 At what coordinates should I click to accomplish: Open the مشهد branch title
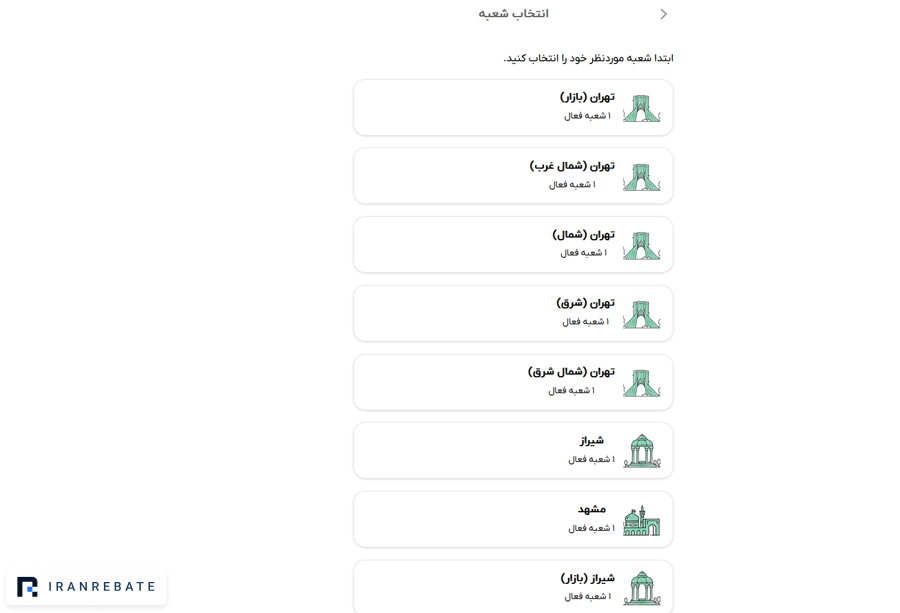[592, 509]
